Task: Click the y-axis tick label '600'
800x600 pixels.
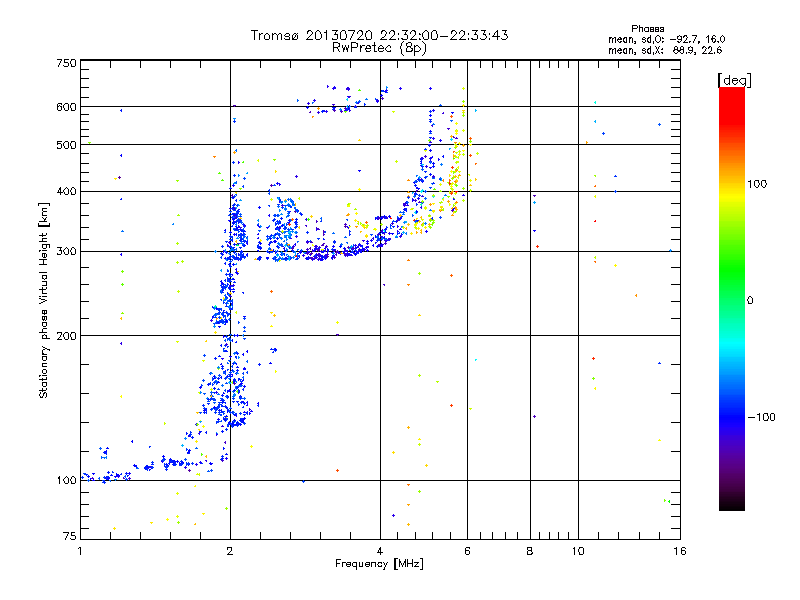Action: [66, 107]
